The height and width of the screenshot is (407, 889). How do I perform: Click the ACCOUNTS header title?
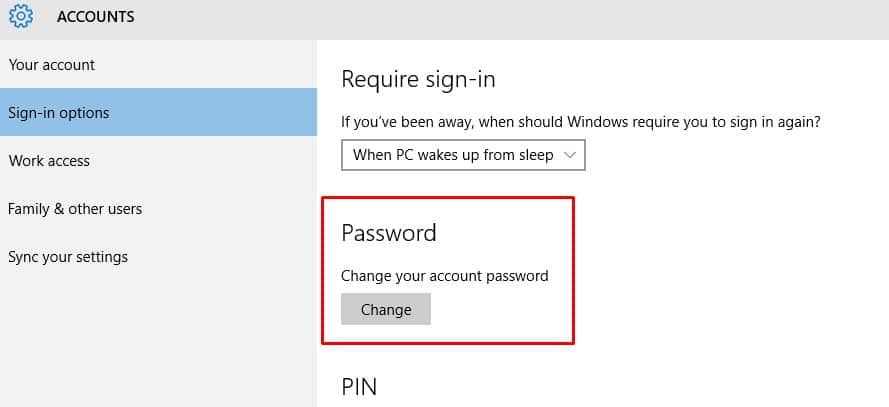click(x=96, y=17)
